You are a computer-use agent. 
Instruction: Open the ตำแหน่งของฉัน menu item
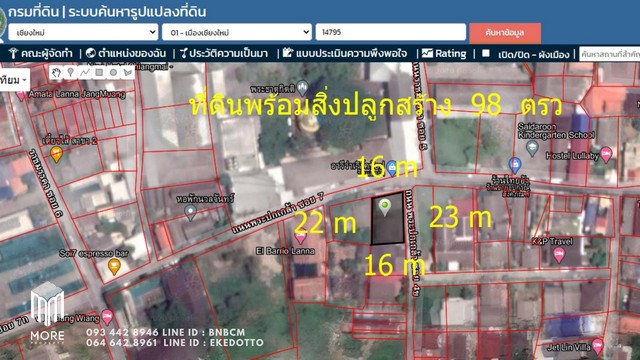[127, 53]
